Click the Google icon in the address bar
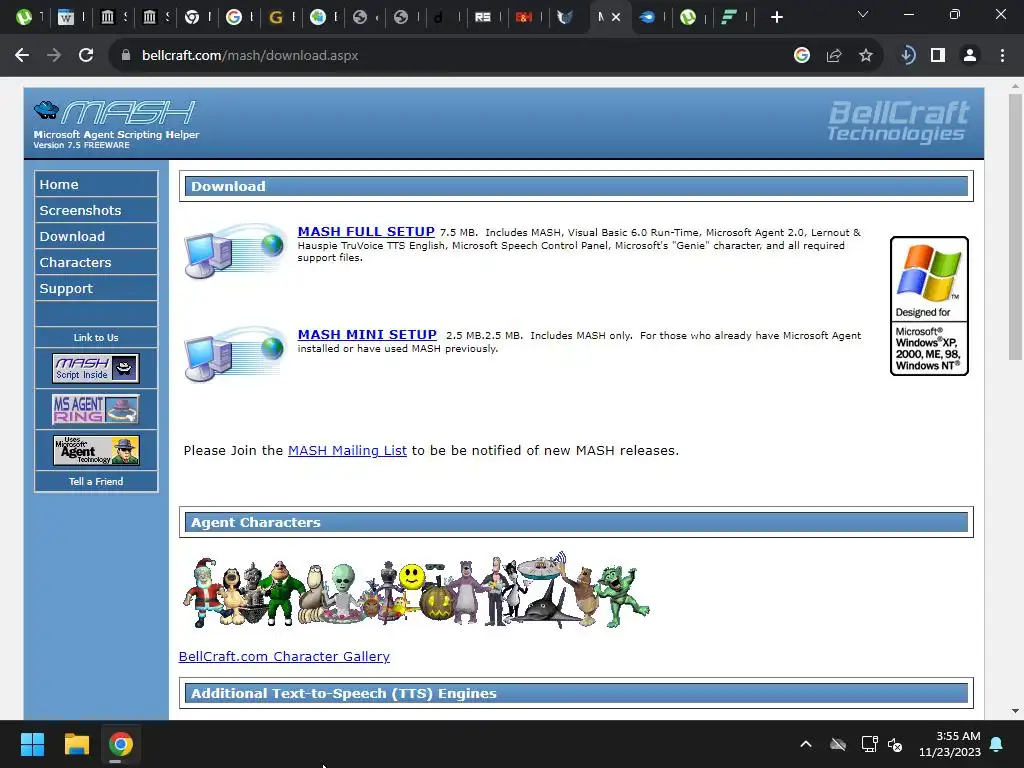 click(802, 56)
